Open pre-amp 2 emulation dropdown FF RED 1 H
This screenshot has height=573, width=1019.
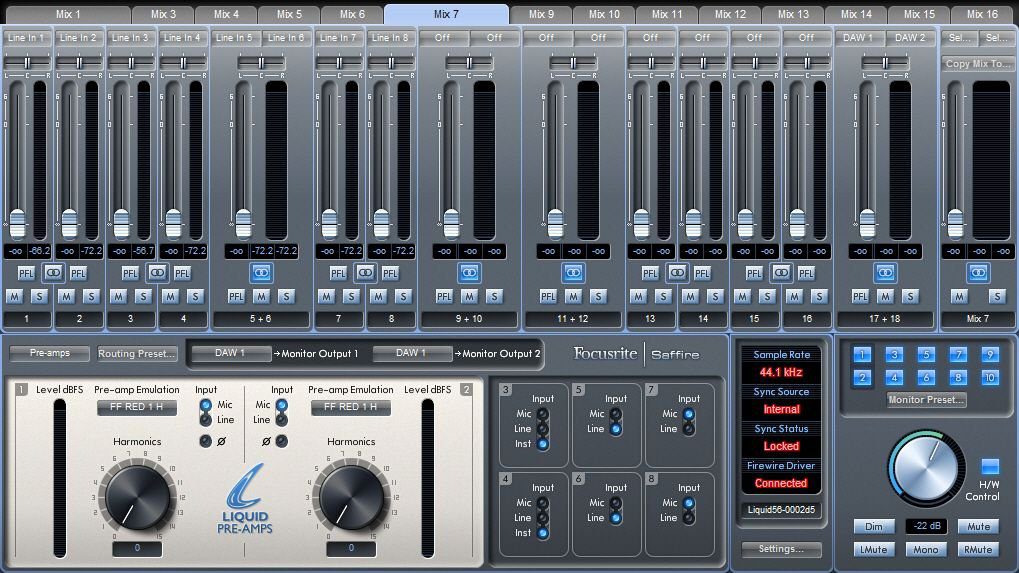click(x=350, y=407)
